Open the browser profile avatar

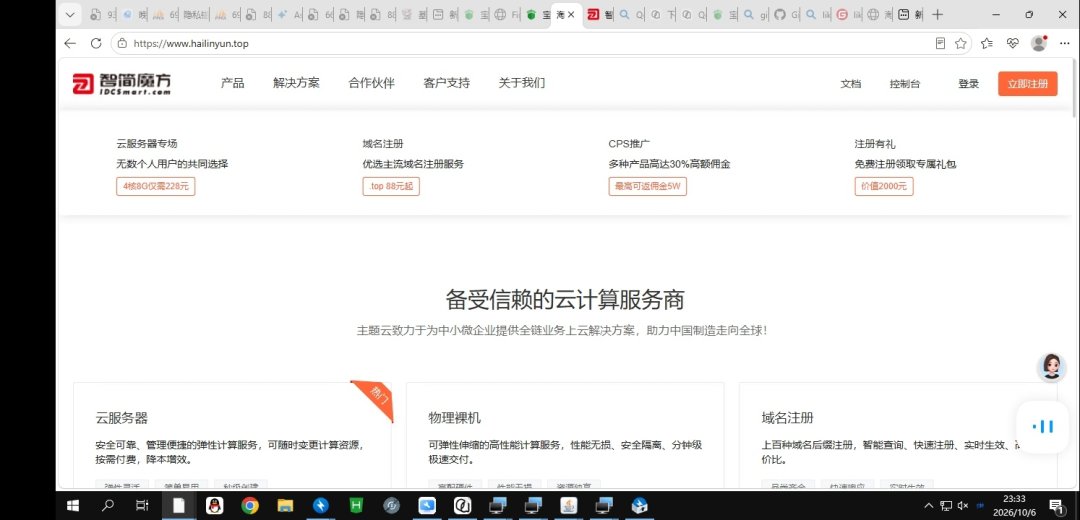tap(1039, 43)
